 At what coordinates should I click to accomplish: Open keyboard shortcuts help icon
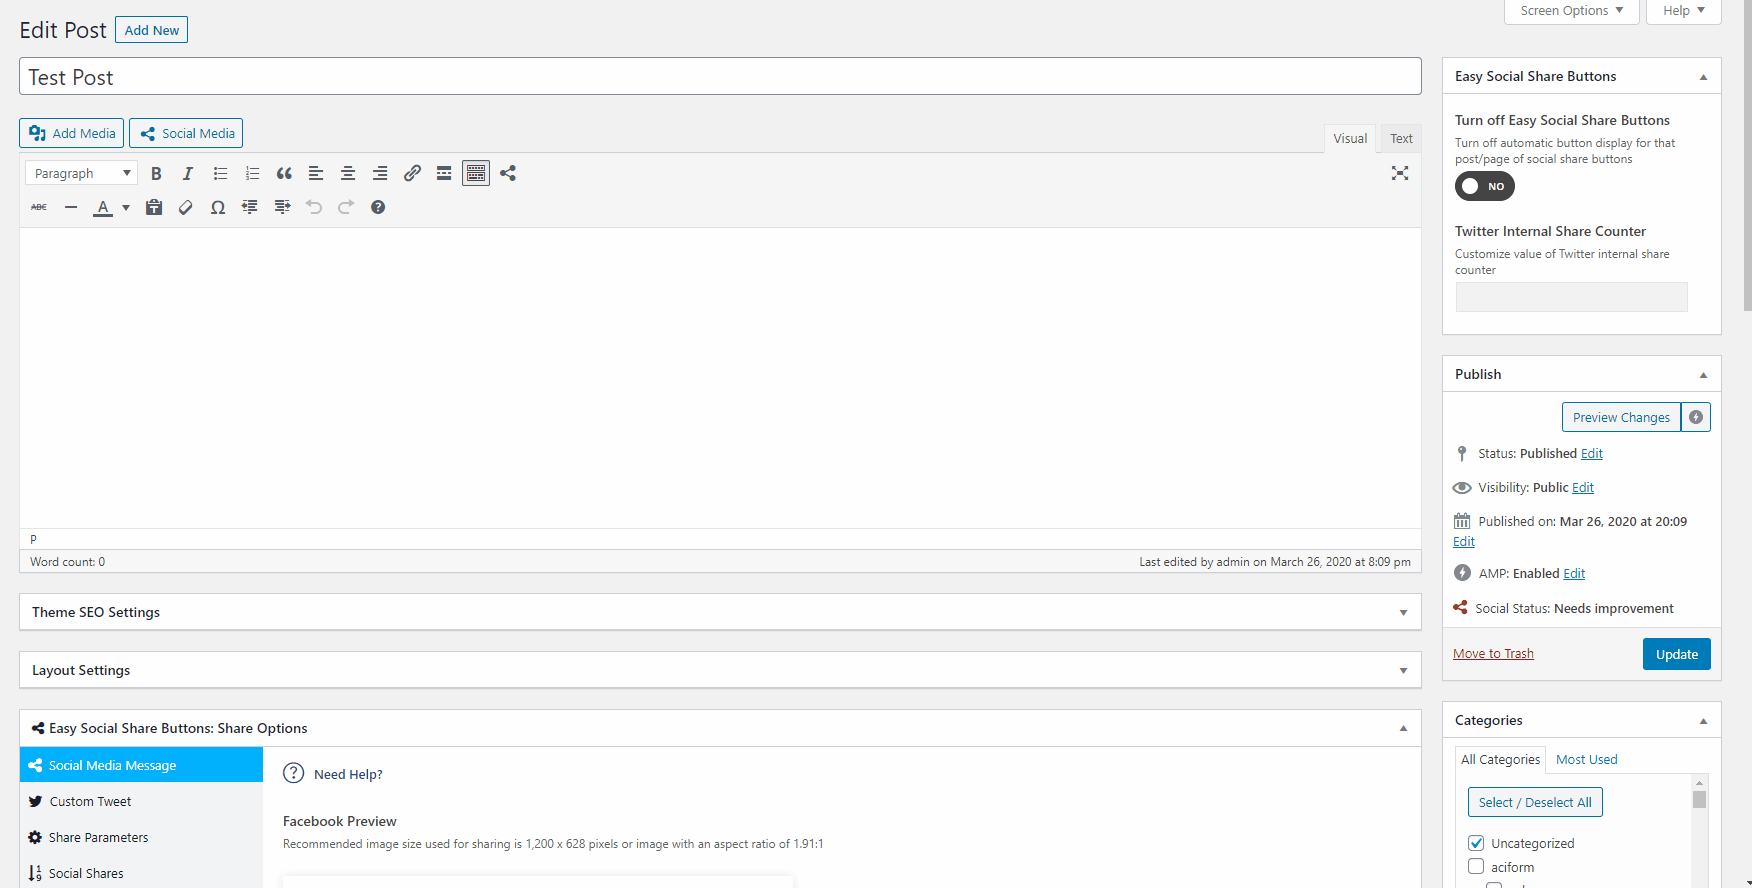pos(378,208)
